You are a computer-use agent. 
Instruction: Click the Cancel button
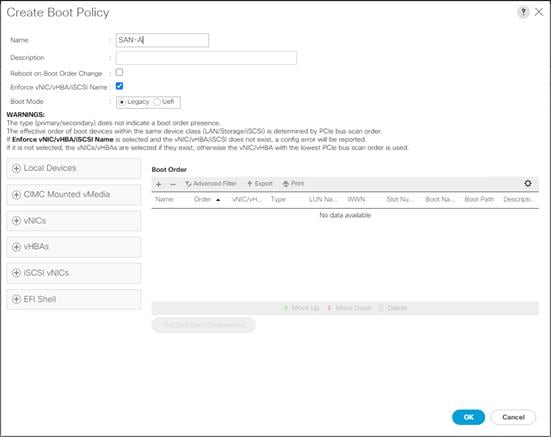pos(513,417)
